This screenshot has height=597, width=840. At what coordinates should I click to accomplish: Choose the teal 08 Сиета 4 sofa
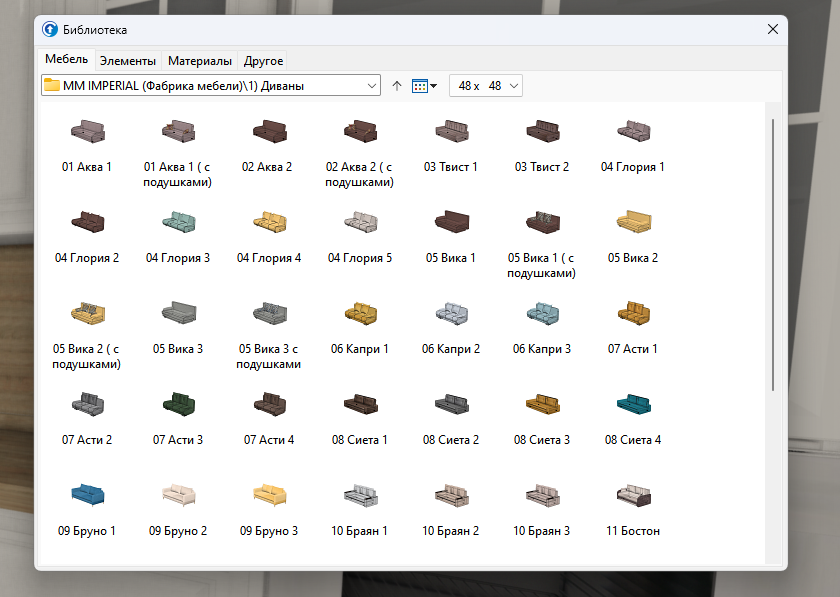click(x=633, y=404)
